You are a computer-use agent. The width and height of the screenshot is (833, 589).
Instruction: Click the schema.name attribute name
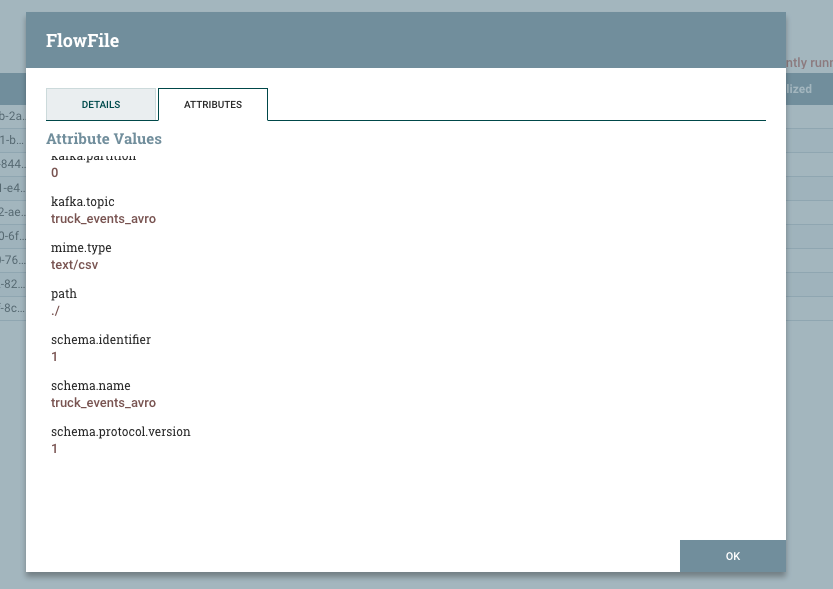click(x=90, y=386)
